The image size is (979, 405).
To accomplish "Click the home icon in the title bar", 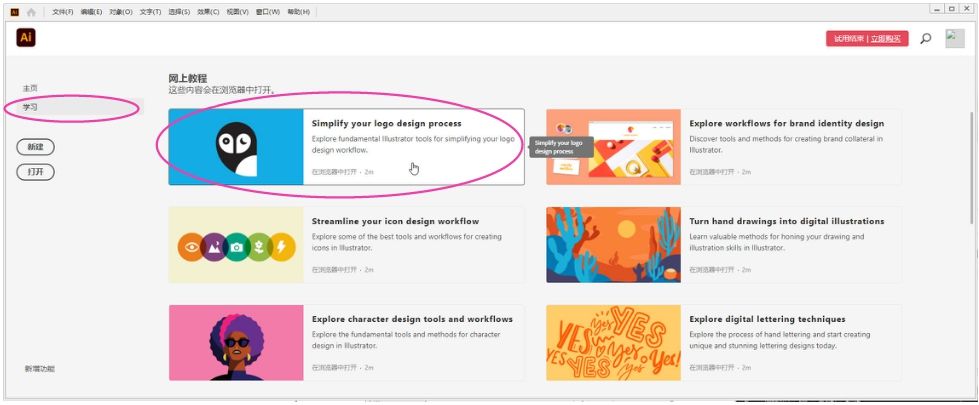I will [31, 12].
